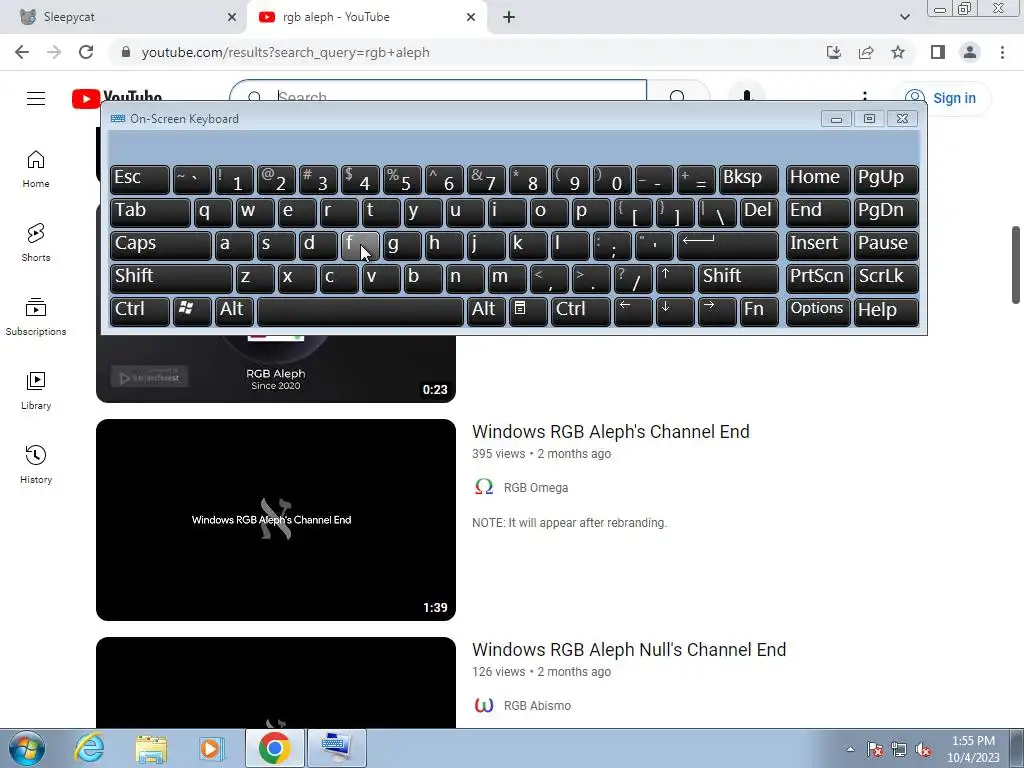1024x768 pixels.
Task: Click Help key on on-screen keyboard
Action: tap(886, 310)
